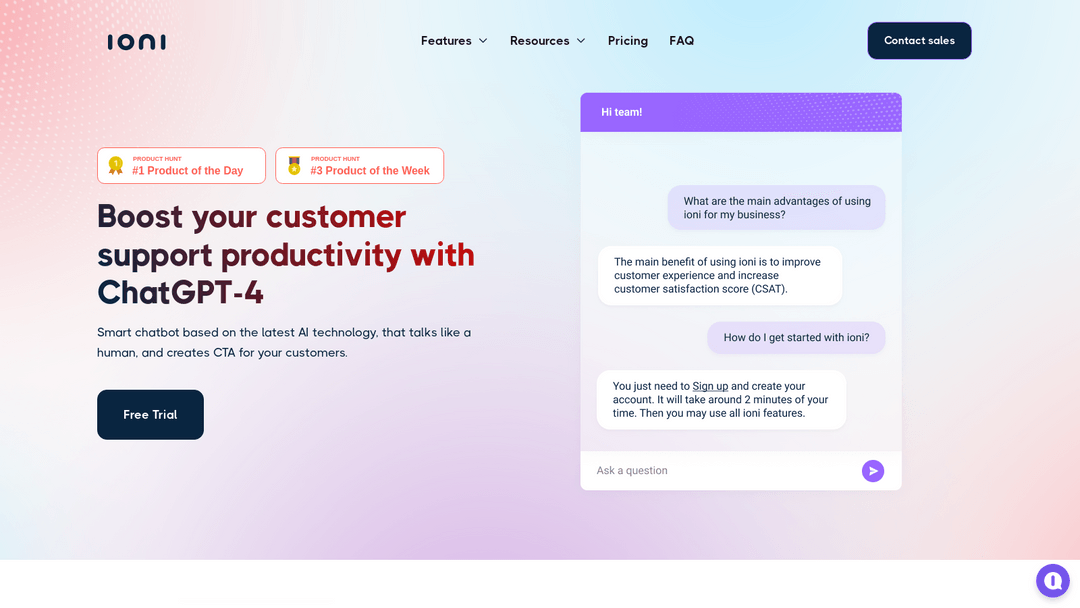Click the #3 Product of Week medal icon
The width and height of the screenshot is (1080, 608).
pyautogui.click(x=294, y=165)
